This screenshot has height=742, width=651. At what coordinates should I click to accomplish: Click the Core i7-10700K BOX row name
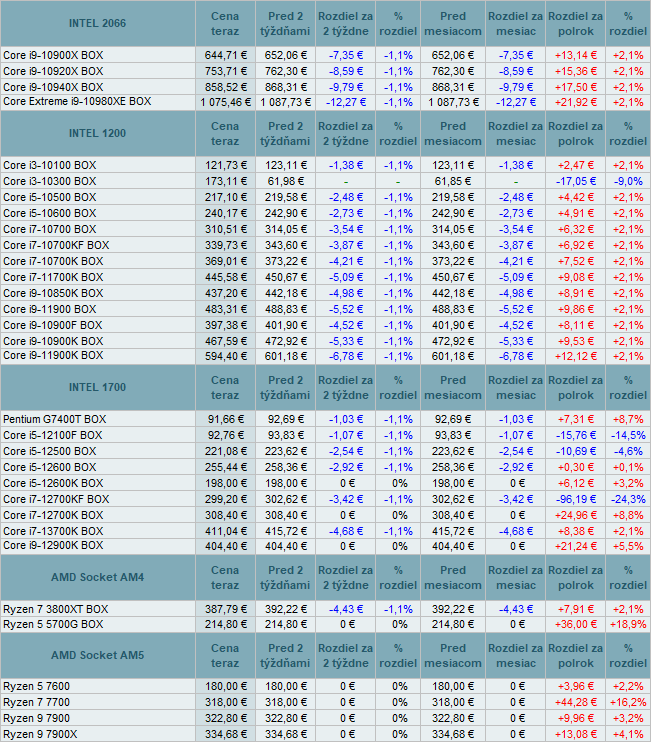pos(53,262)
